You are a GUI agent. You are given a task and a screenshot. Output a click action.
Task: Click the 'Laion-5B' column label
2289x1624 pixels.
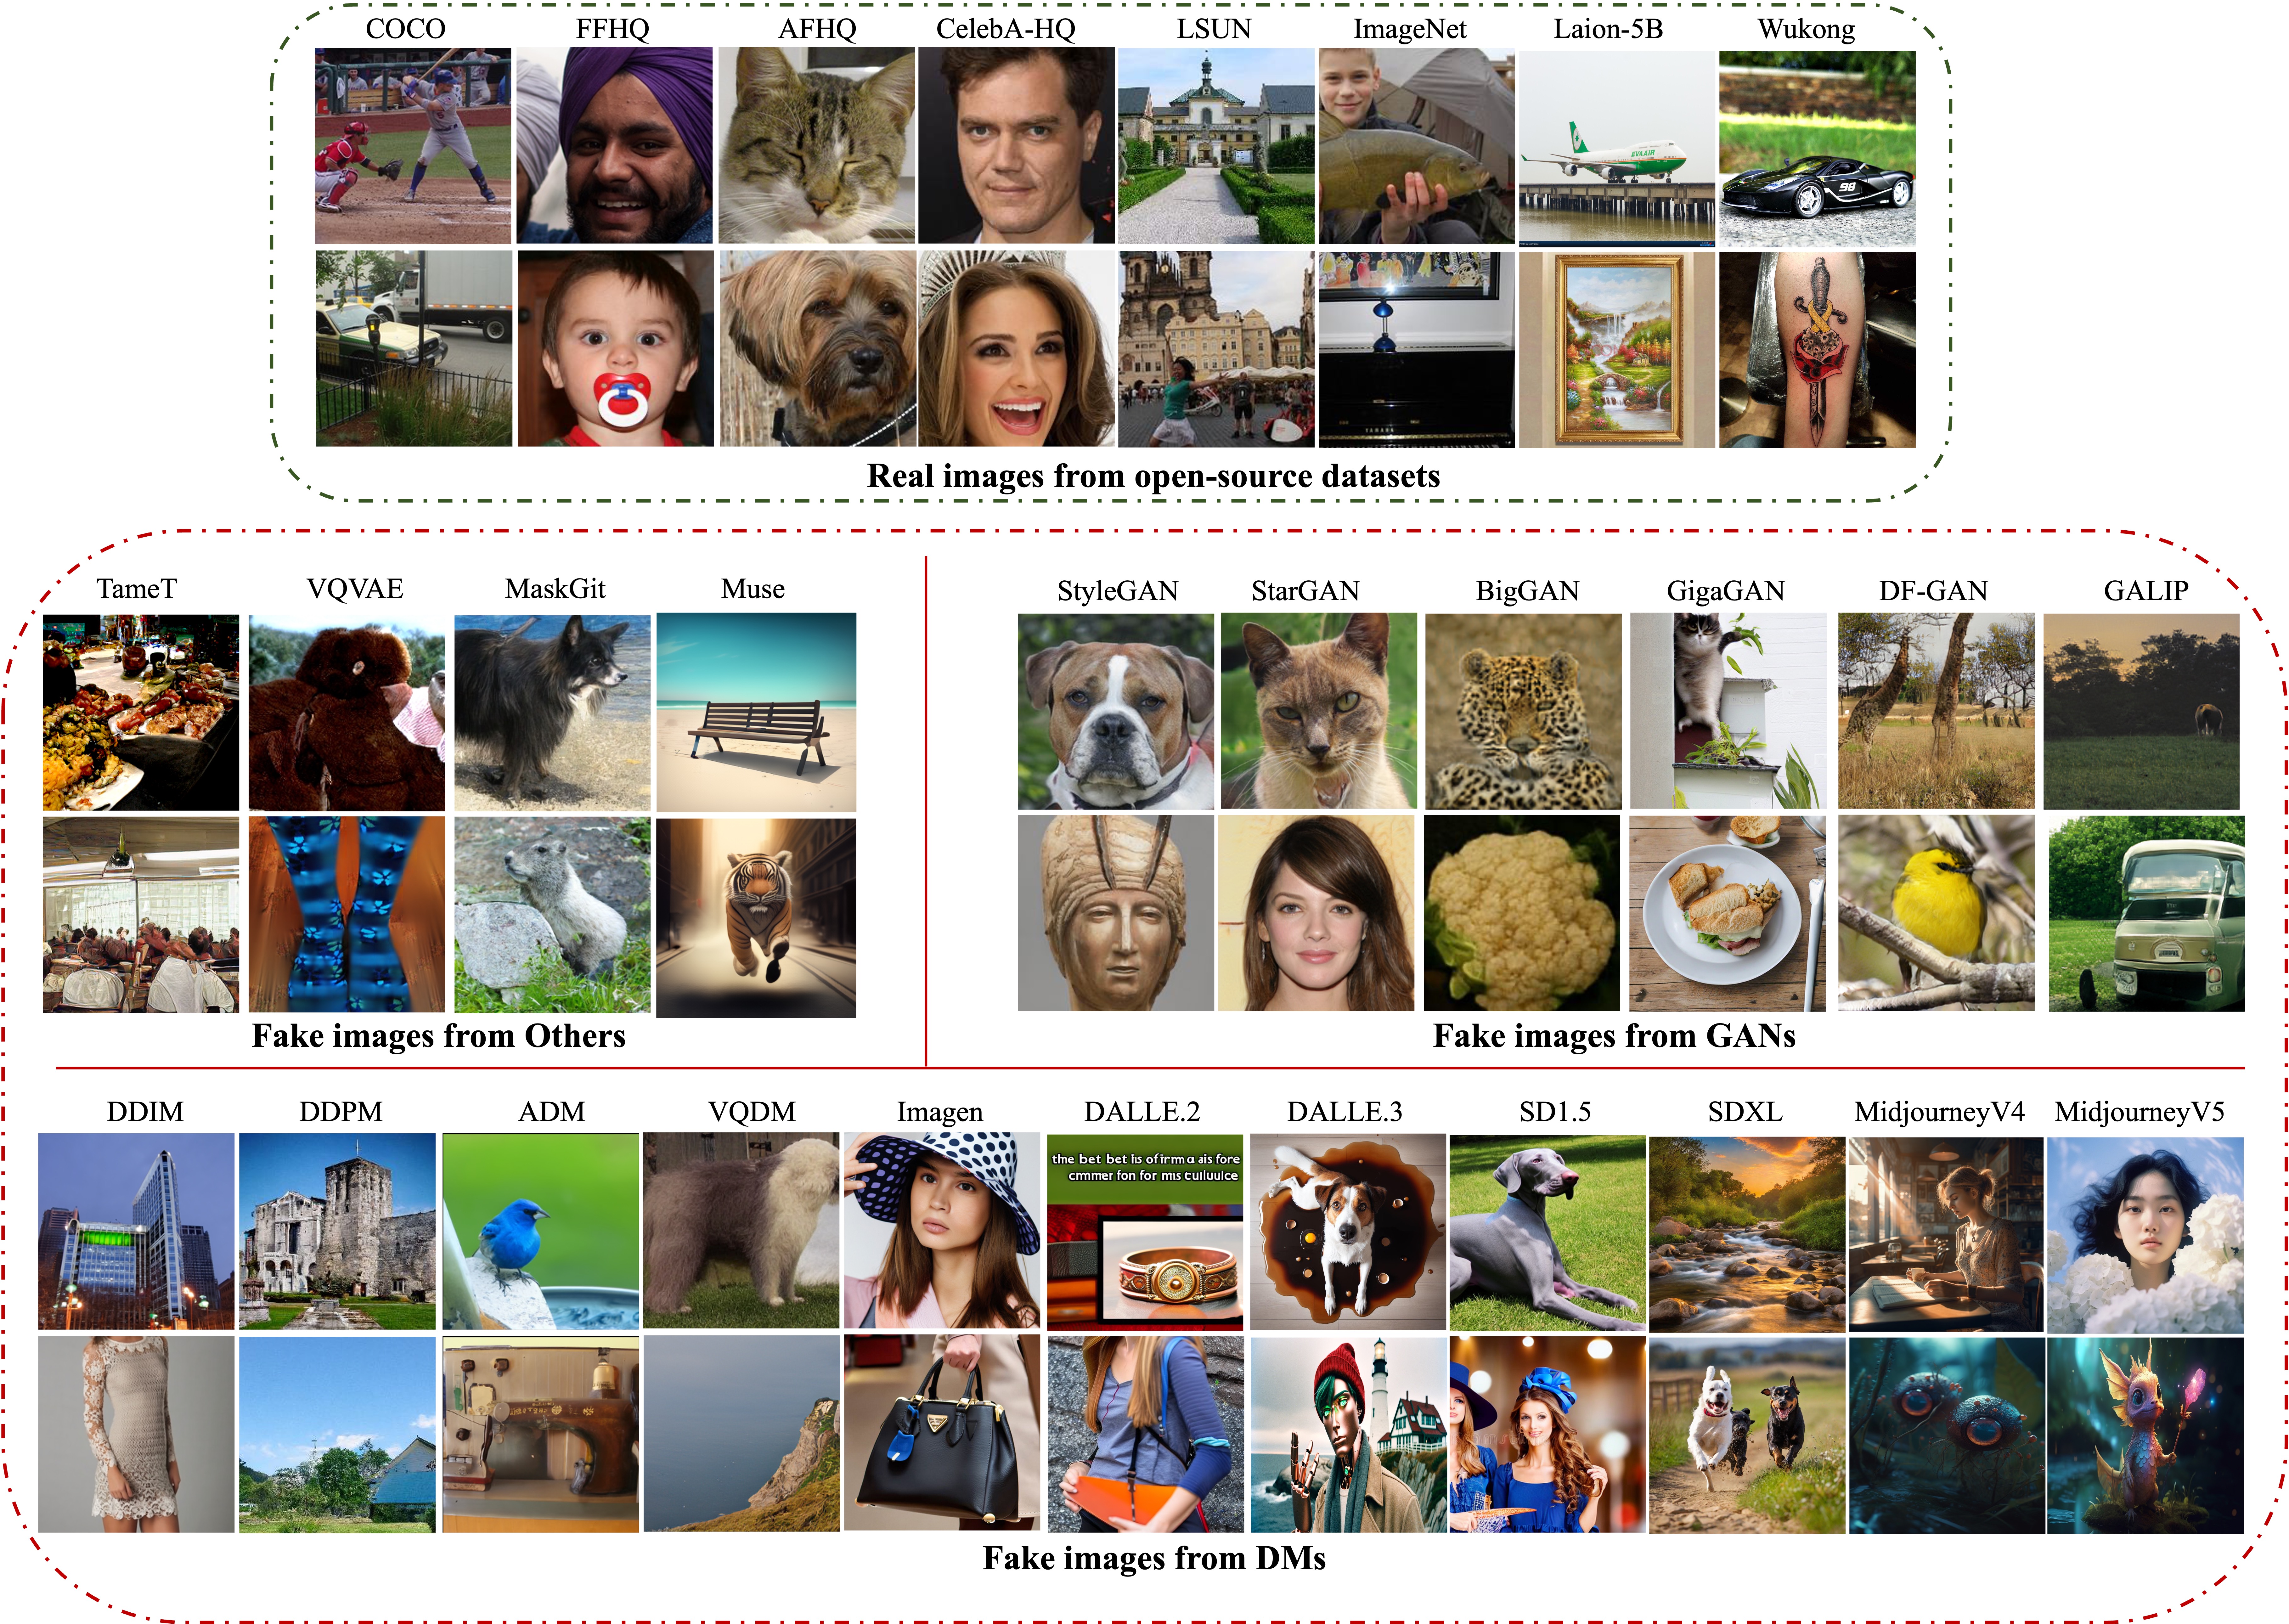click(x=1608, y=29)
